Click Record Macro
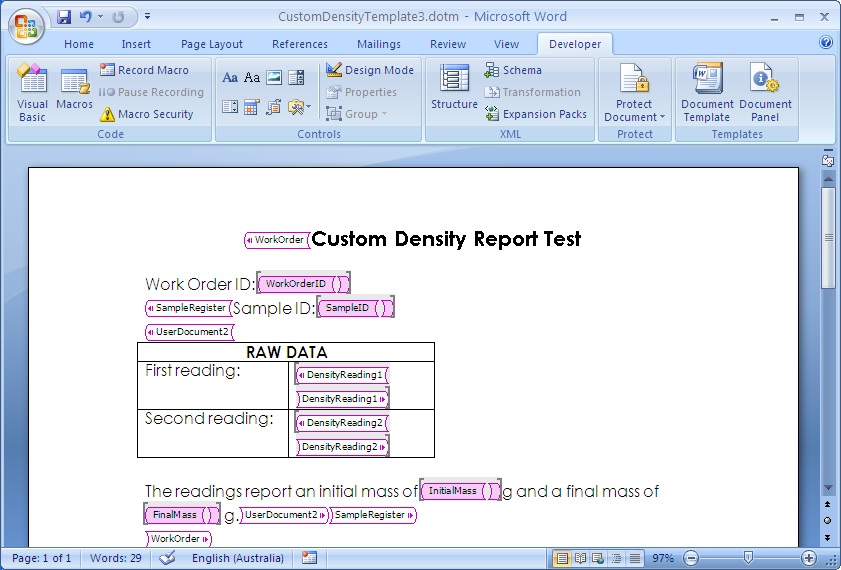The height and width of the screenshot is (570, 841). [x=144, y=70]
